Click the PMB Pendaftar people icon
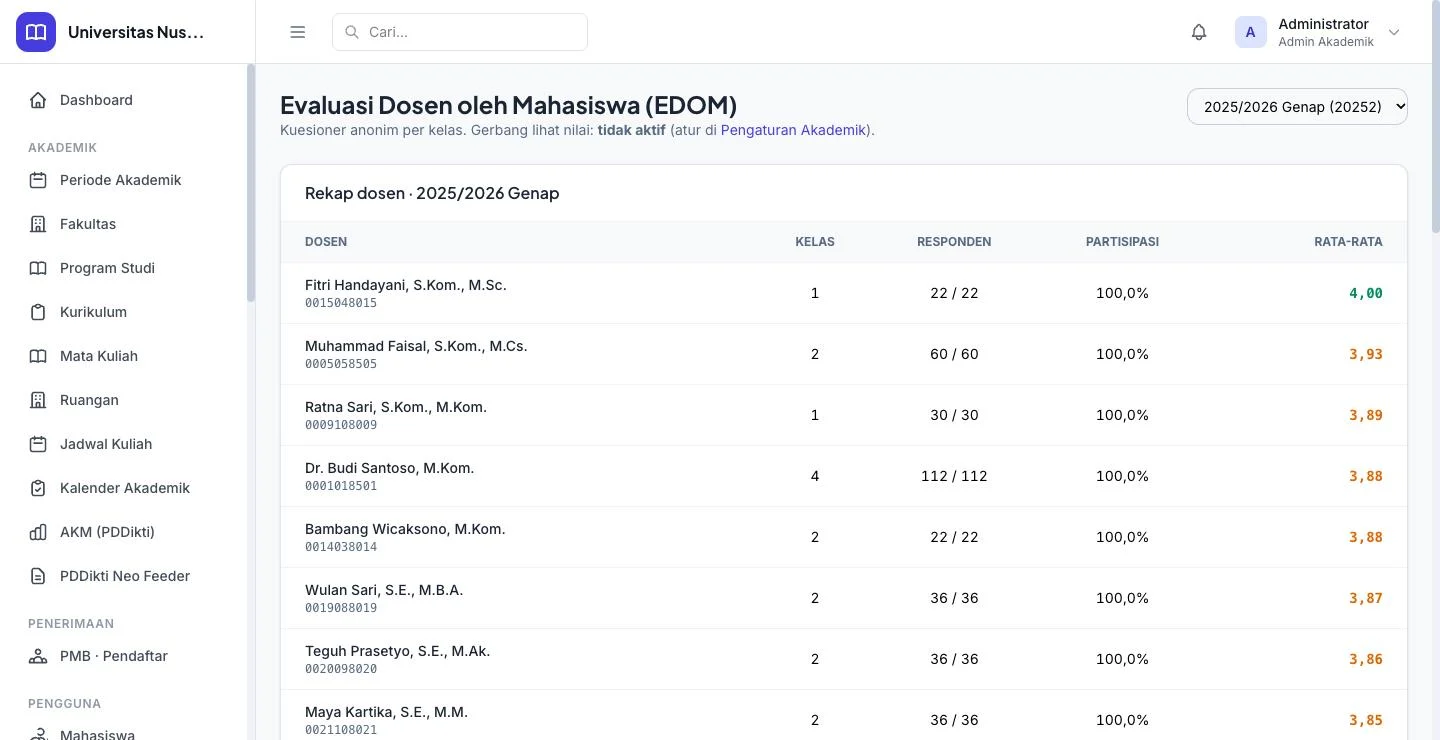The width and height of the screenshot is (1440, 740). (x=38, y=656)
